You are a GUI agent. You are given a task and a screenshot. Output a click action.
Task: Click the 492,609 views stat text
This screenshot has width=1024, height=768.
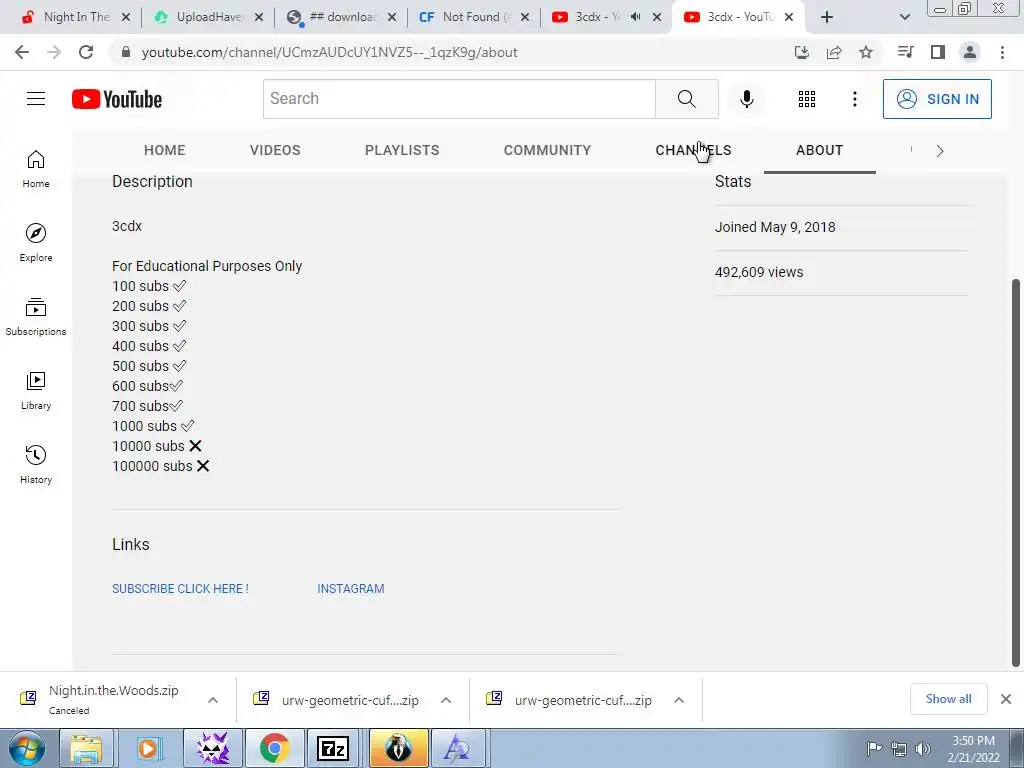click(759, 272)
